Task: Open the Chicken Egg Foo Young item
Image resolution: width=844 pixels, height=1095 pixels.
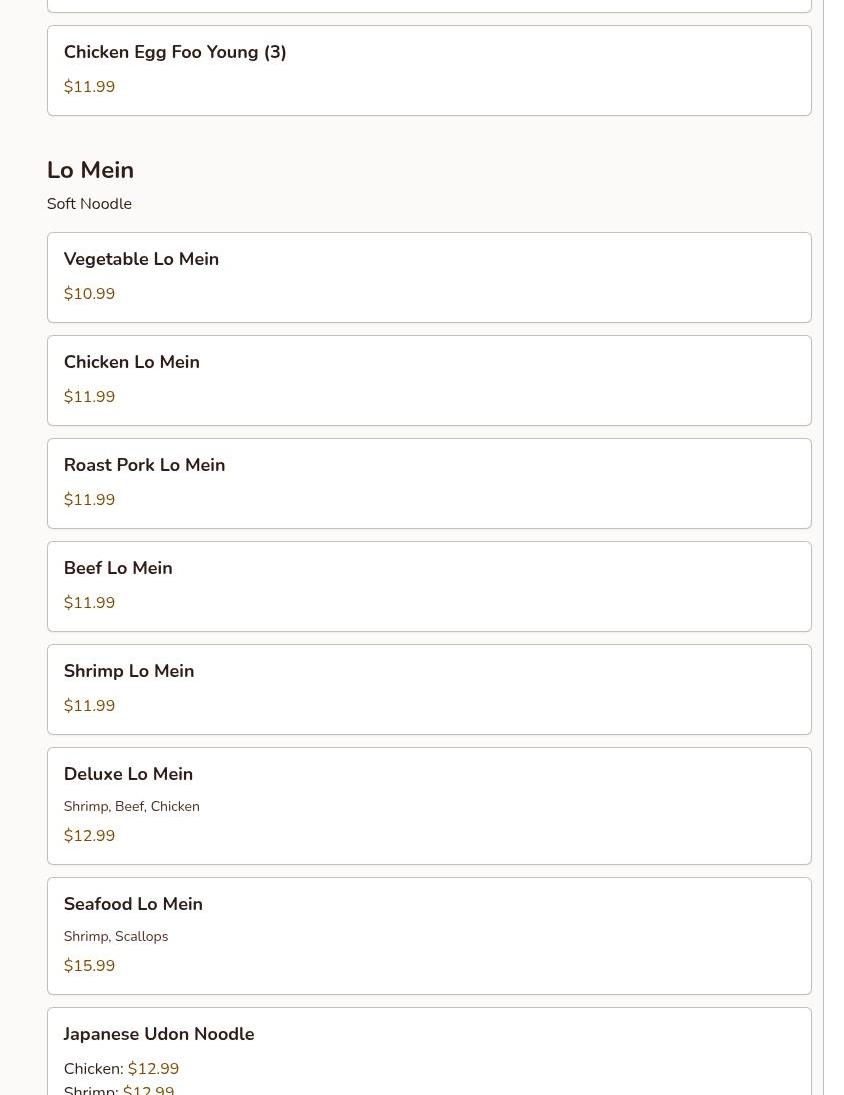Action: pyautogui.click(x=175, y=53)
